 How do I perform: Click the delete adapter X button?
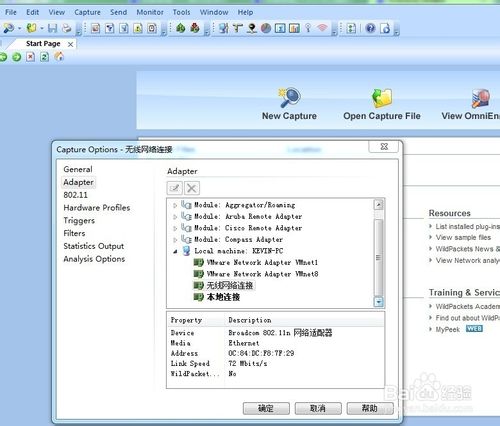(192, 188)
